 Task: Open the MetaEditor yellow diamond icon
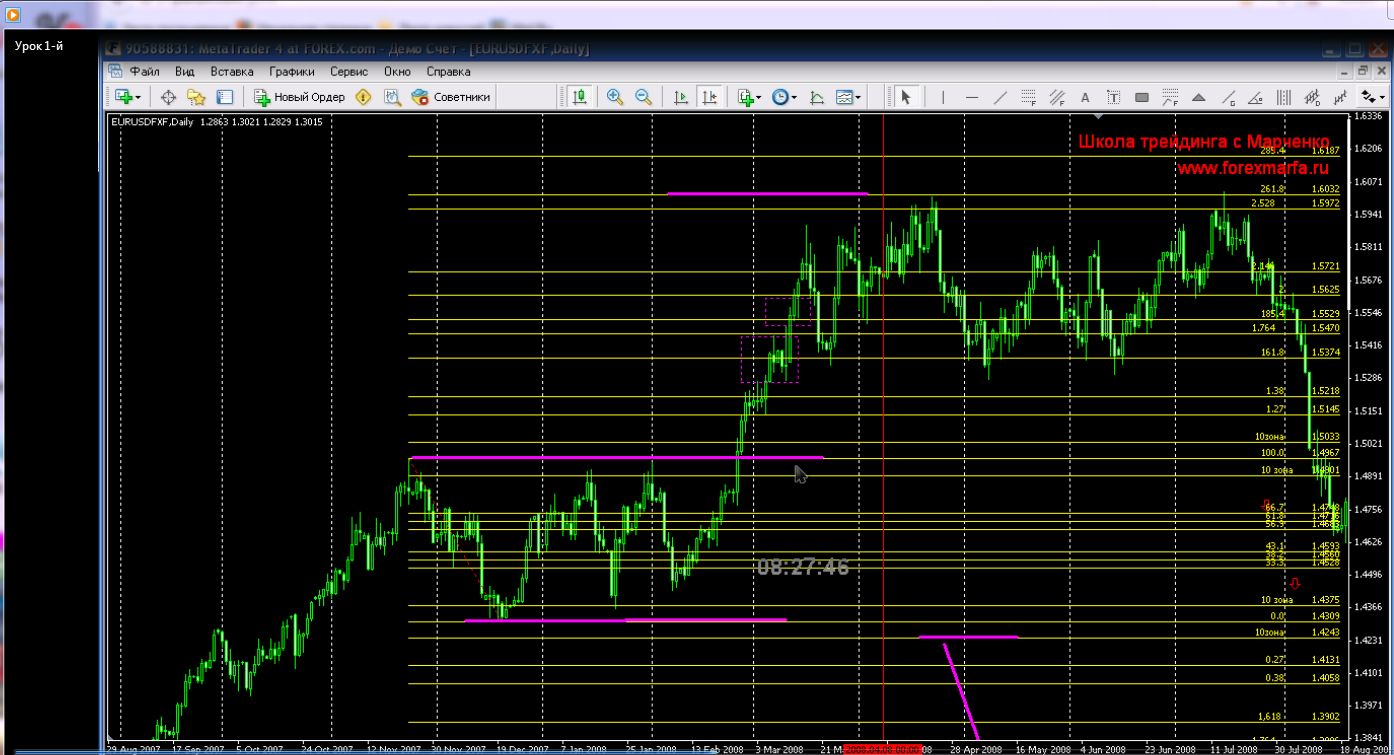point(363,97)
